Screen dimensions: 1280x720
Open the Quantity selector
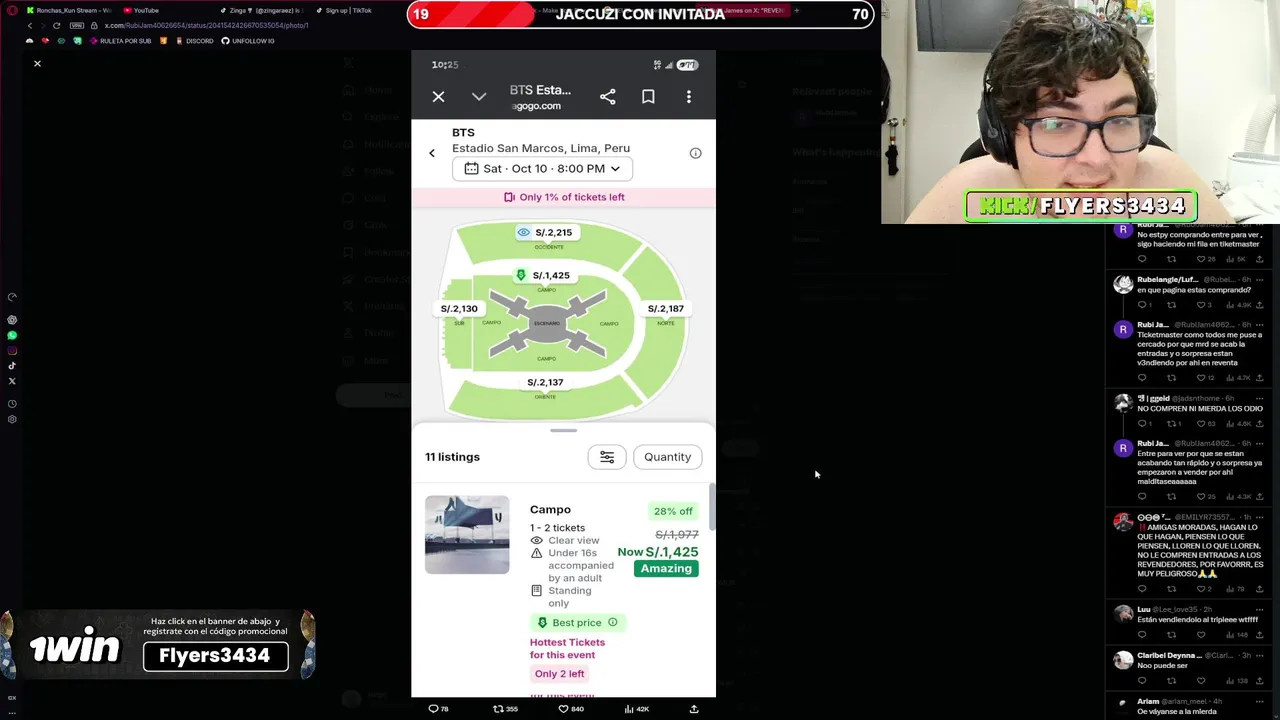667,457
